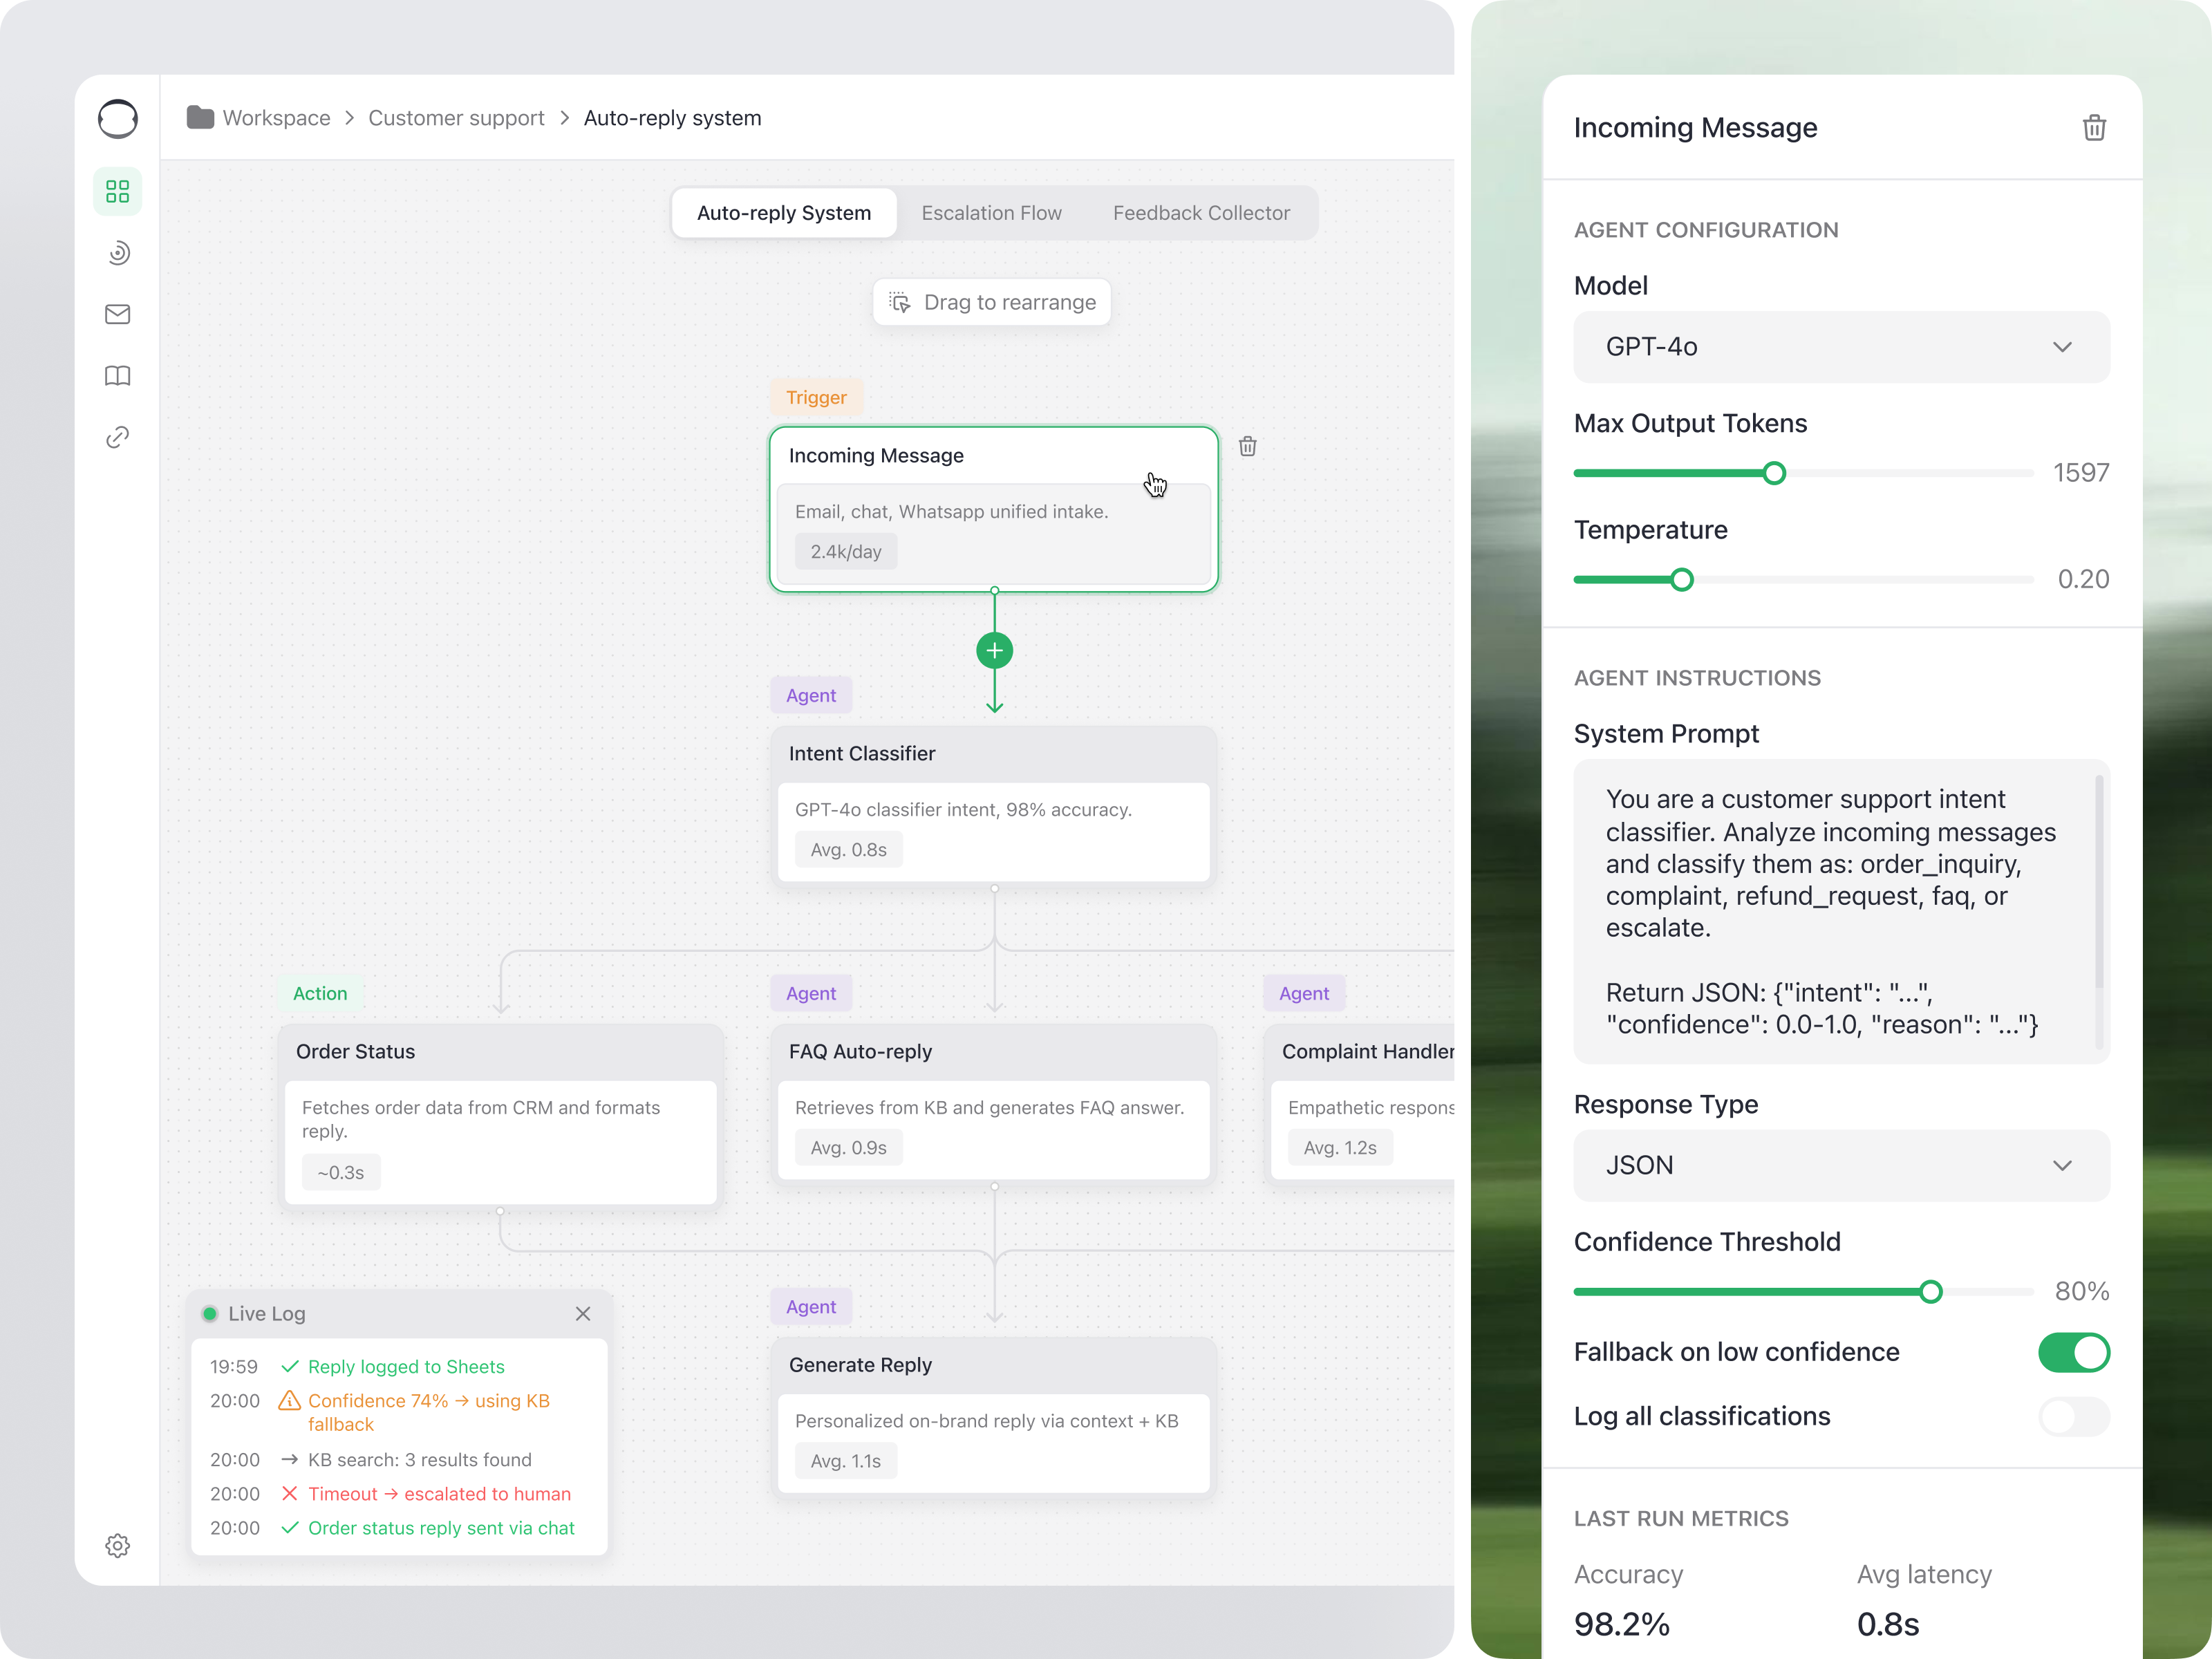This screenshot has height=1659, width=2212.
Task: Click the checkmark on Reply logged to Sheets entry
Action: click(x=289, y=1367)
